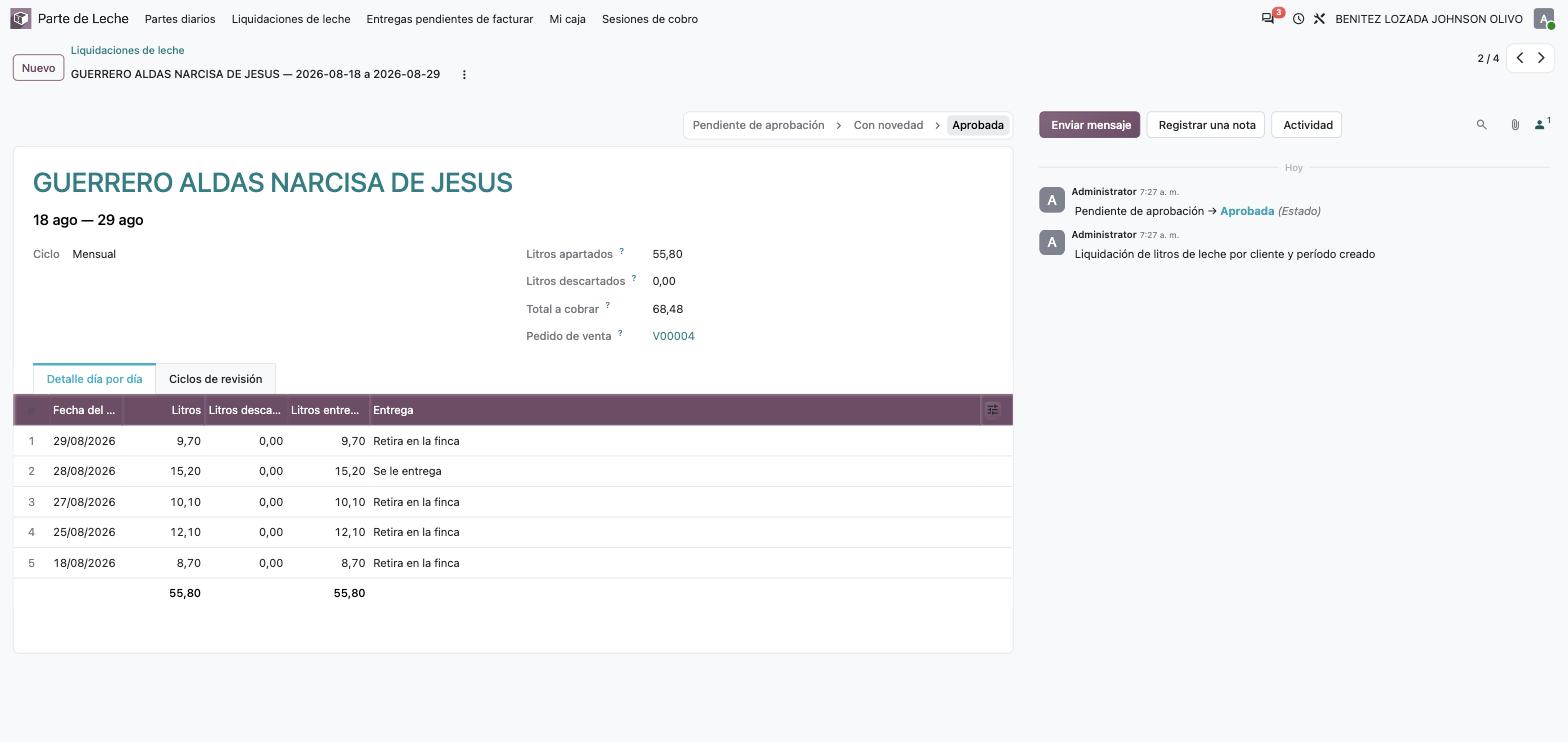
Task: Select Aprobada status
Action: tap(977, 125)
